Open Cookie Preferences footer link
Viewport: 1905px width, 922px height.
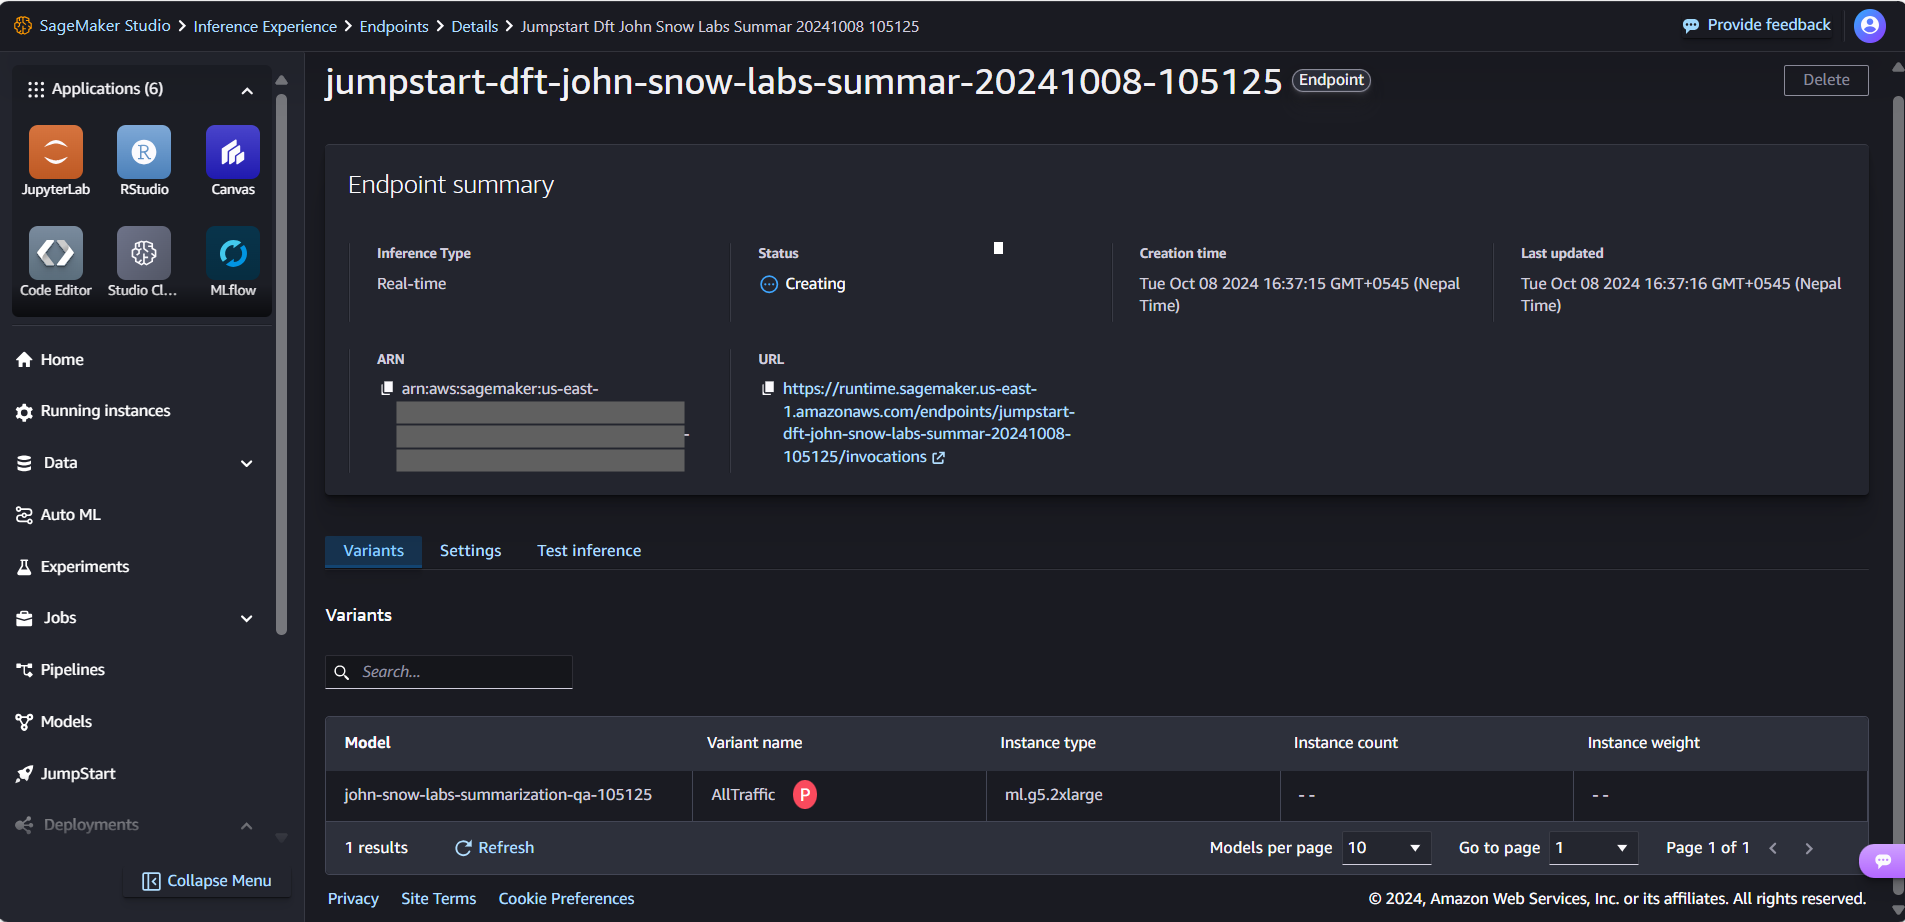coord(566,899)
